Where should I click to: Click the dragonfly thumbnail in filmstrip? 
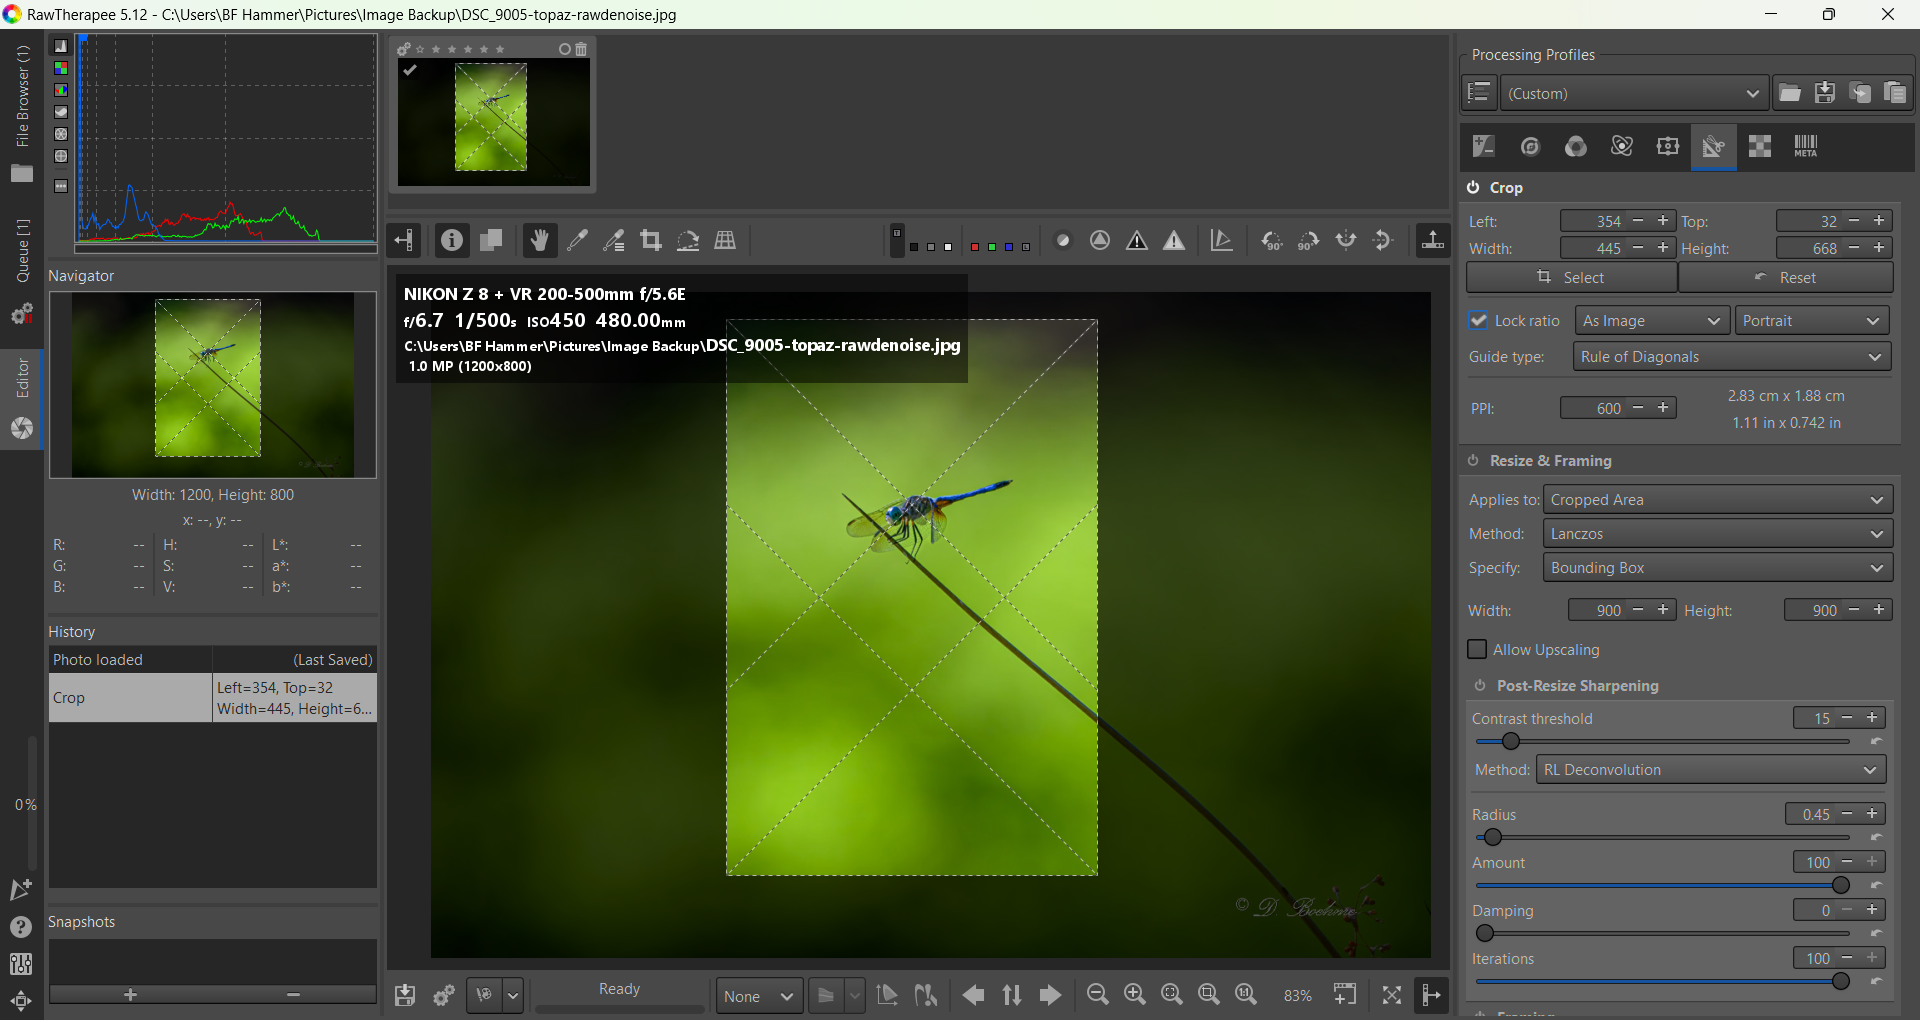(491, 118)
